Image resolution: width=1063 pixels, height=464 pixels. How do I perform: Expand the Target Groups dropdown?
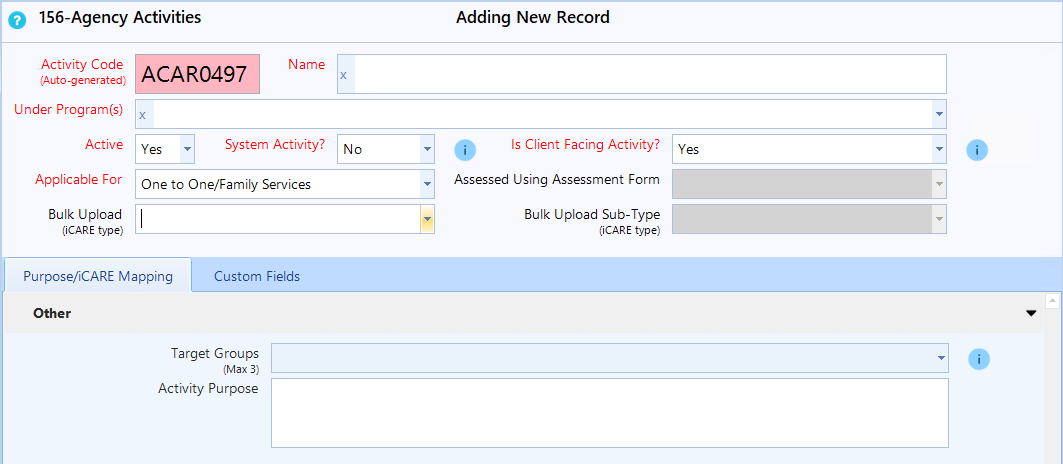(940, 358)
